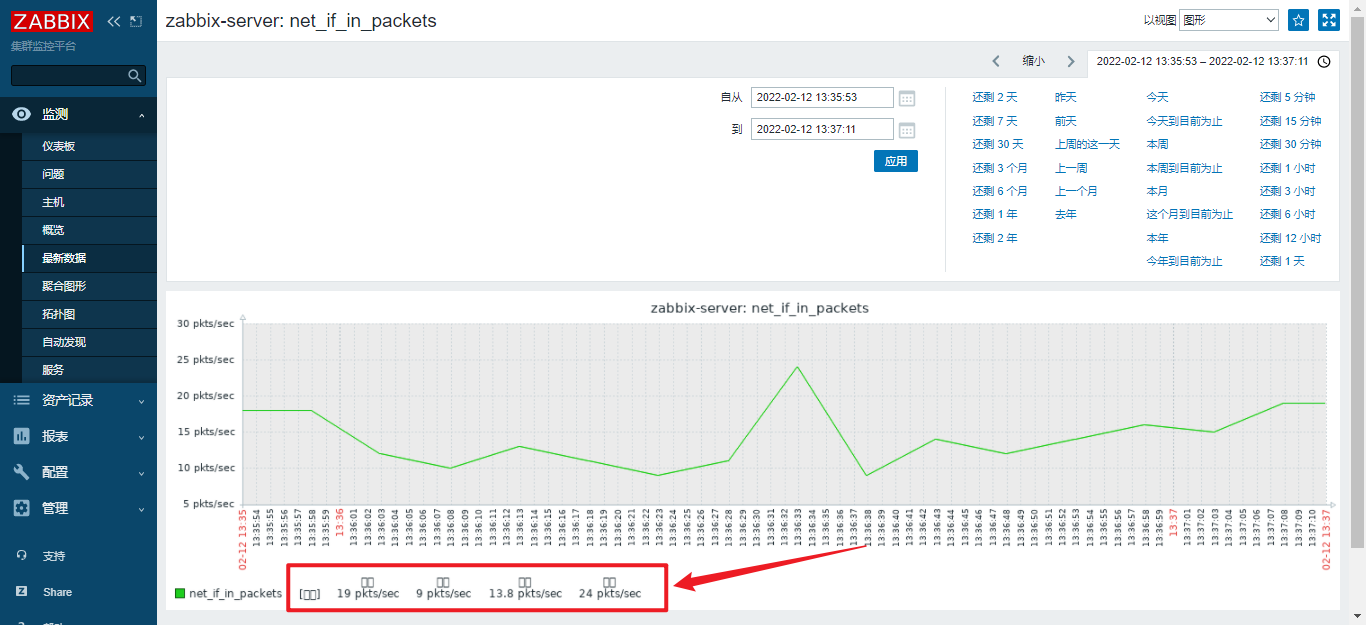Screen dimensions: 1366x625
Task: Click the favorite star icon near view selector
Action: (1297, 20)
